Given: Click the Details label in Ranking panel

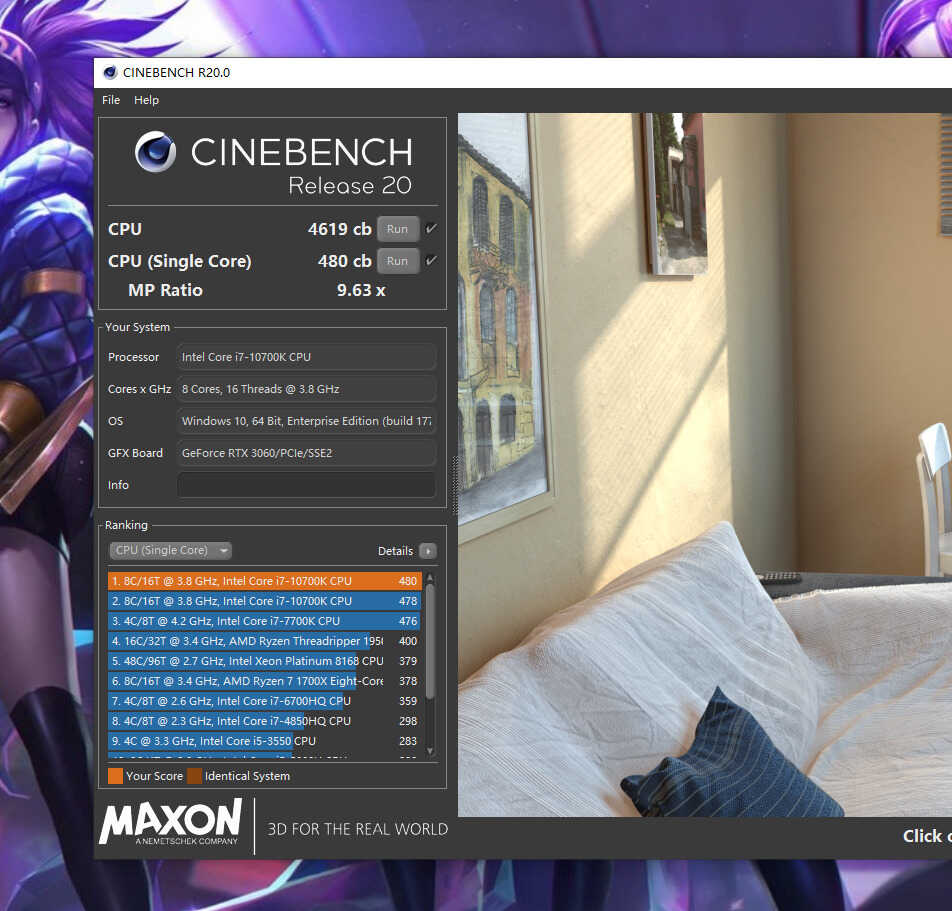Looking at the screenshot, I should [x=395, y=551].
